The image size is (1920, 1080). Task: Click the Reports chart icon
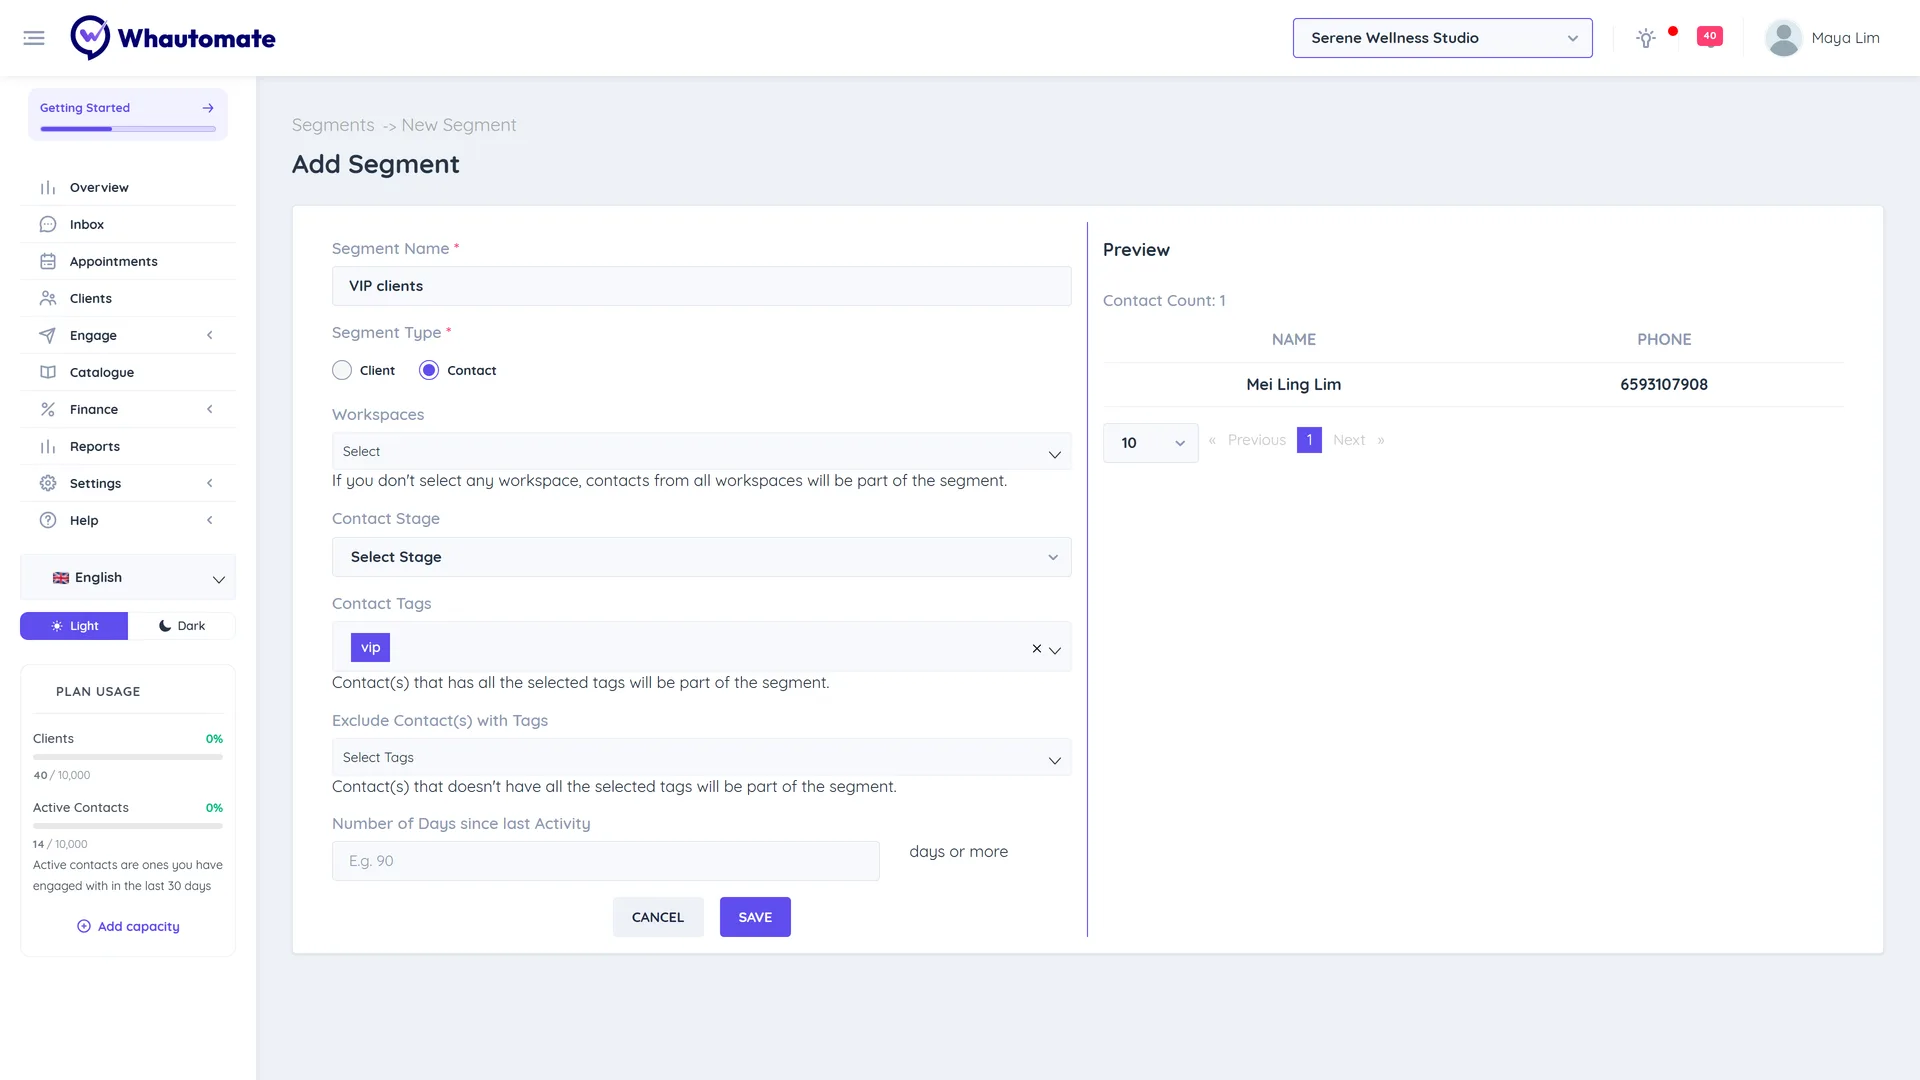[x=48, y=446]
